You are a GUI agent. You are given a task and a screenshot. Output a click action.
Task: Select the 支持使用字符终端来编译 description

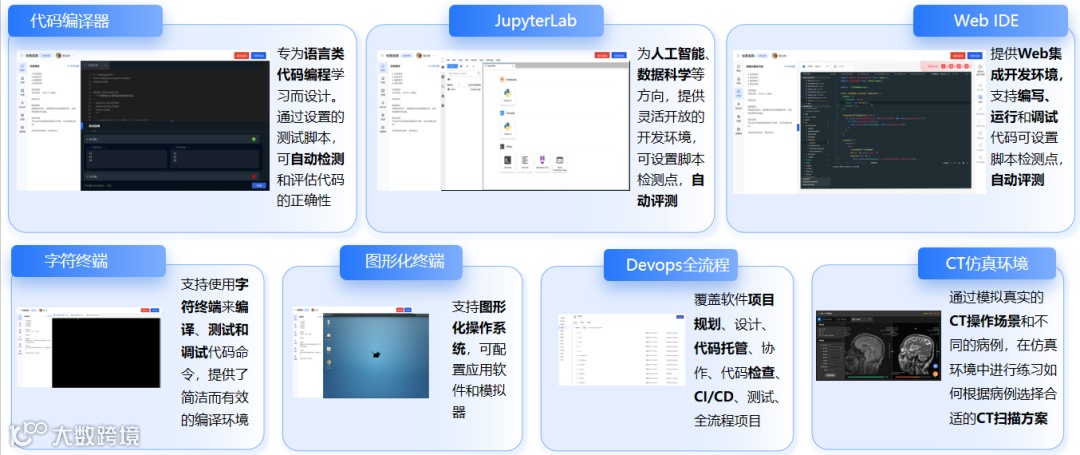[215, 351]
